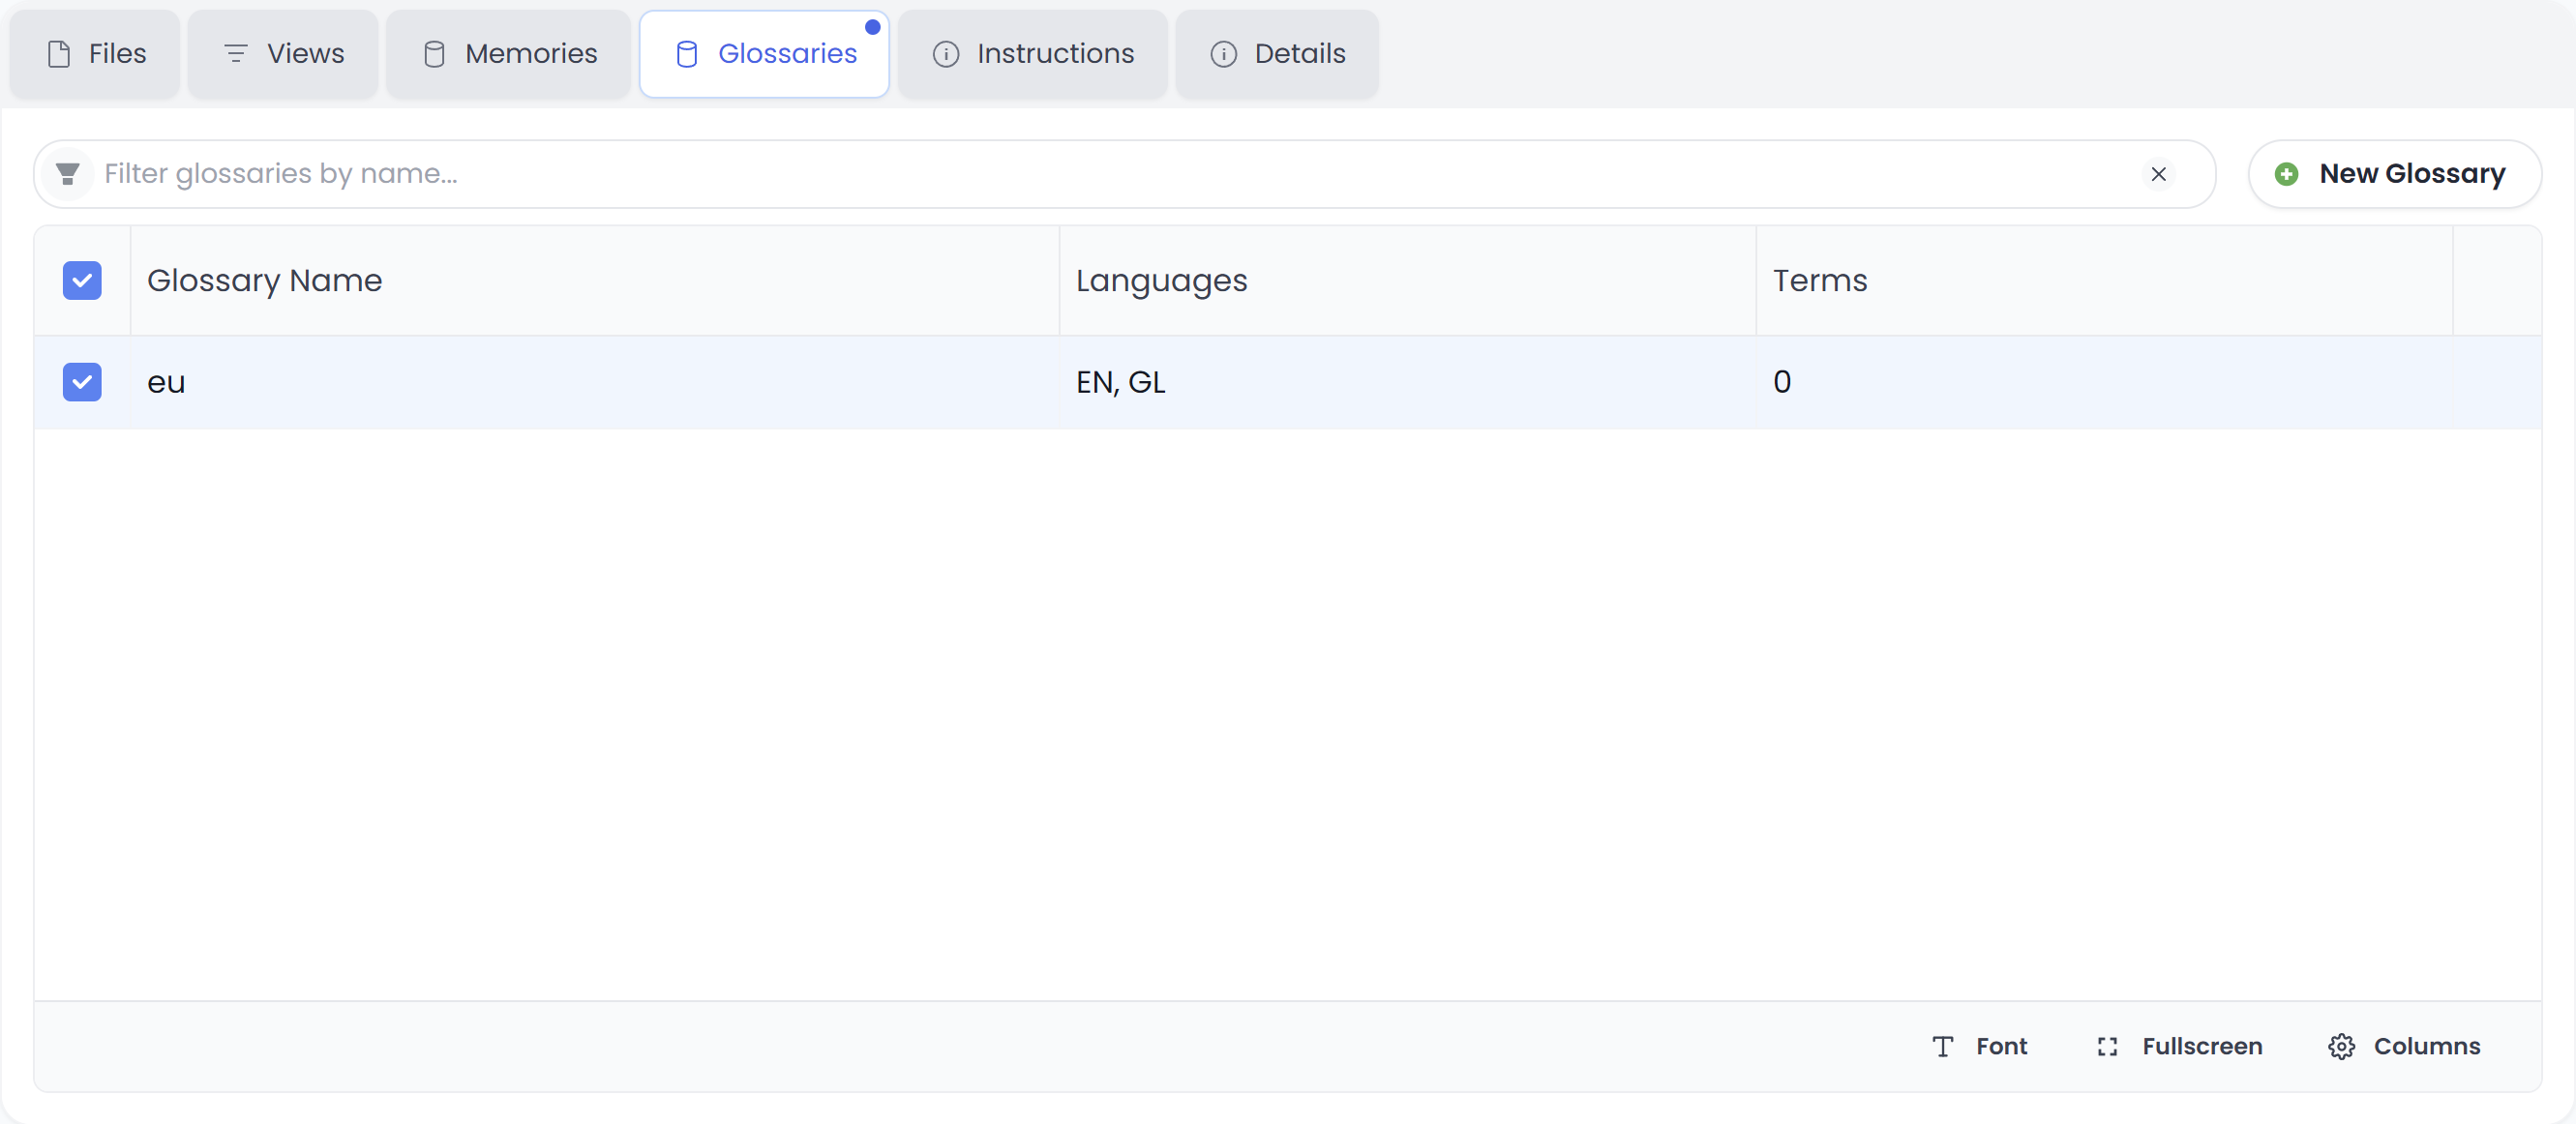2576x1124 pixels.
Task: Click the Views filter icon
Action: coord(236,54)
